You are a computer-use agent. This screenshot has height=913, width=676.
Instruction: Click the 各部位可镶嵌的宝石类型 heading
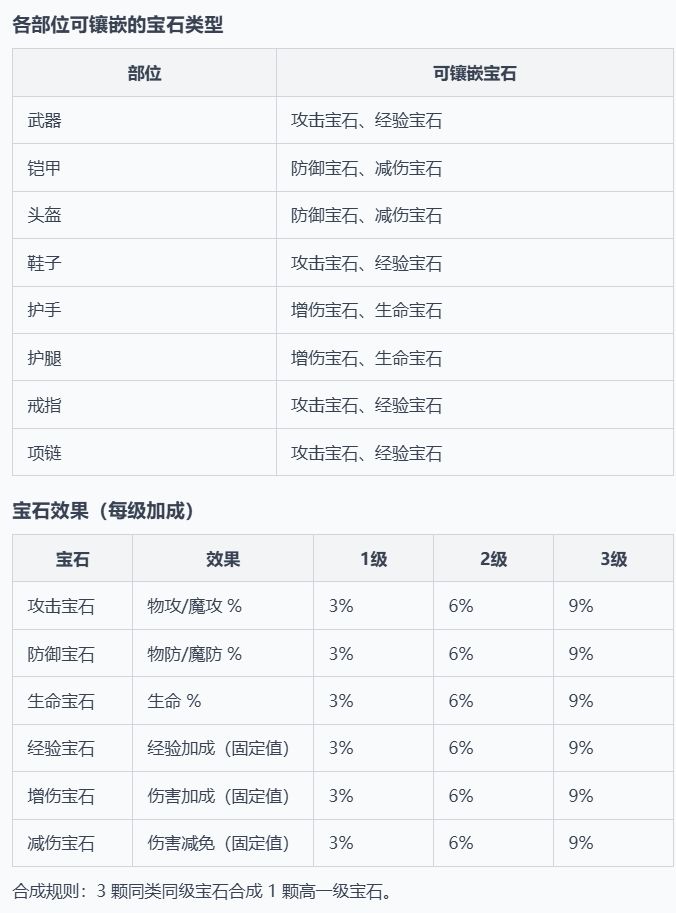pyautogui.click(x=118, y=26)
